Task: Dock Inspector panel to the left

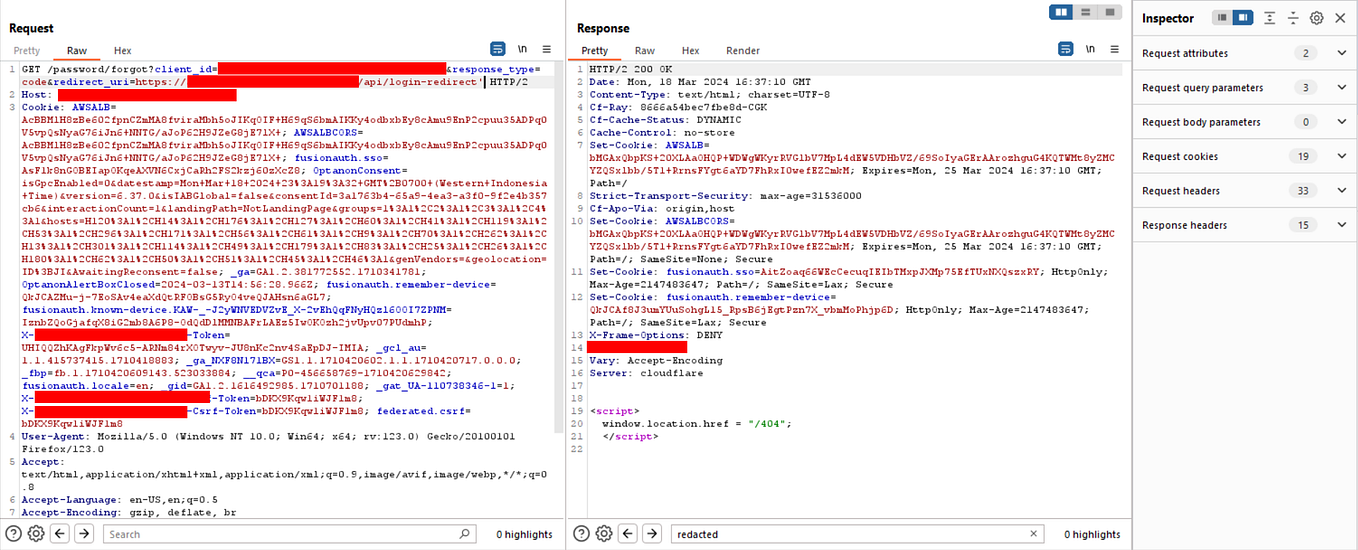Action: pyautogui.click(x=1222, y=18)
